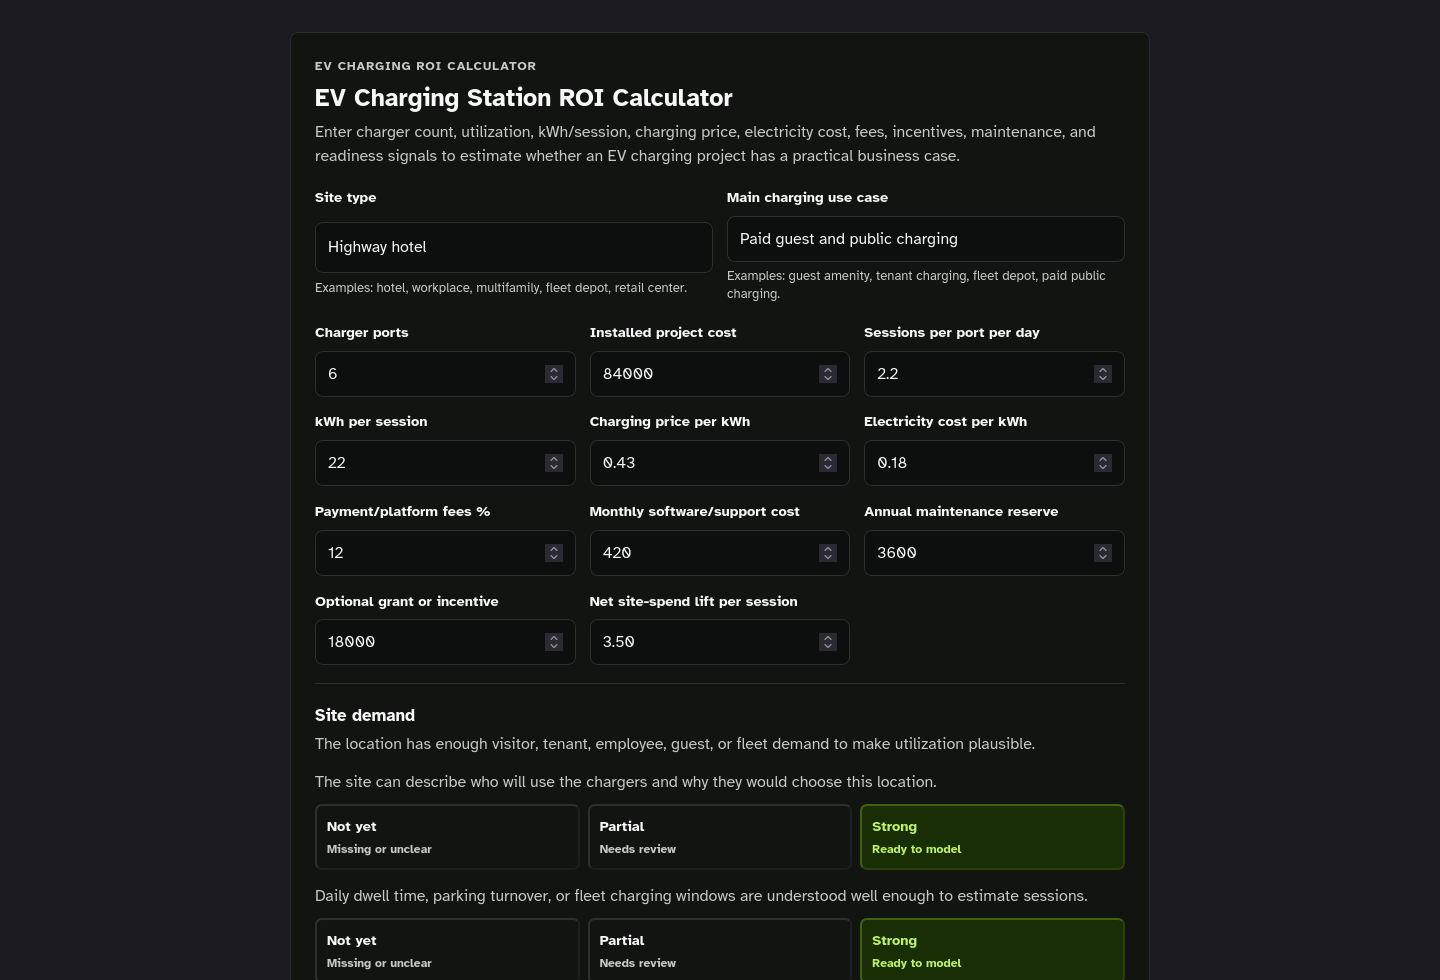Select Partial for daily dwell time
This screenshot has height=980, width=1440.
coord(720,949)
